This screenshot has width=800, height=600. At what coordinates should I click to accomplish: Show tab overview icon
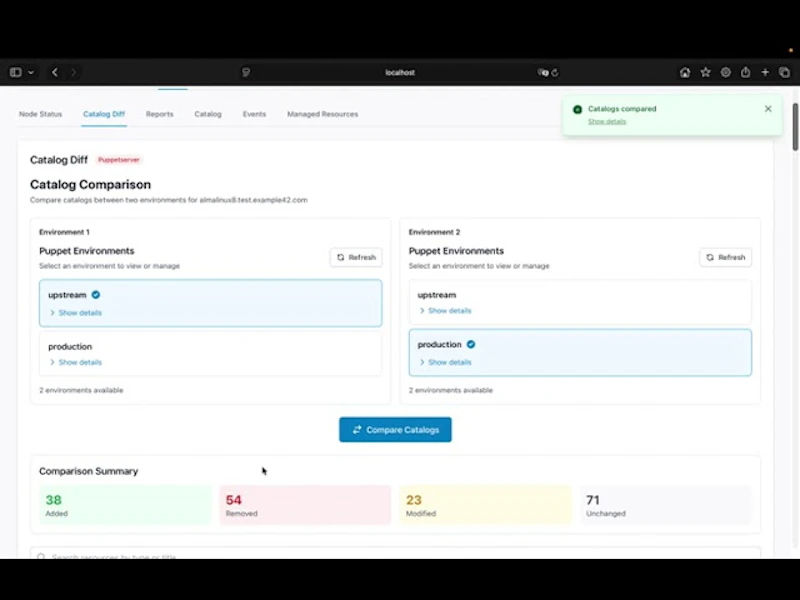785,72
